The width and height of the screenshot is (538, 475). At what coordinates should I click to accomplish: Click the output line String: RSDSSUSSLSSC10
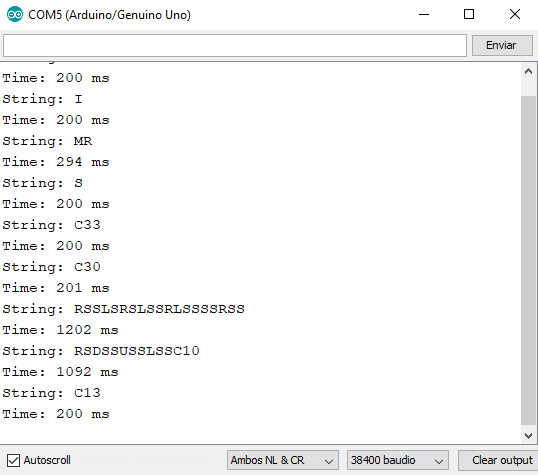(x=101, y=351)
